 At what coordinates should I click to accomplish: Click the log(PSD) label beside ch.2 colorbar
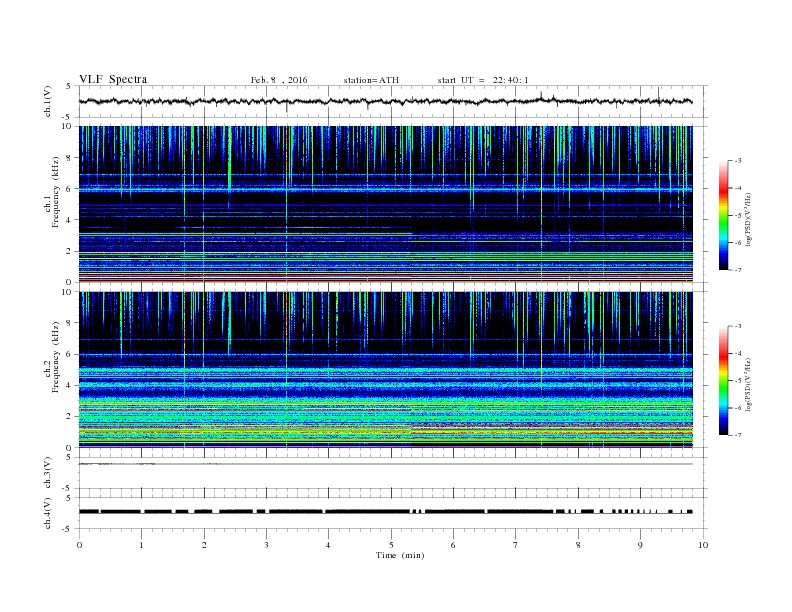click(749, 385)
